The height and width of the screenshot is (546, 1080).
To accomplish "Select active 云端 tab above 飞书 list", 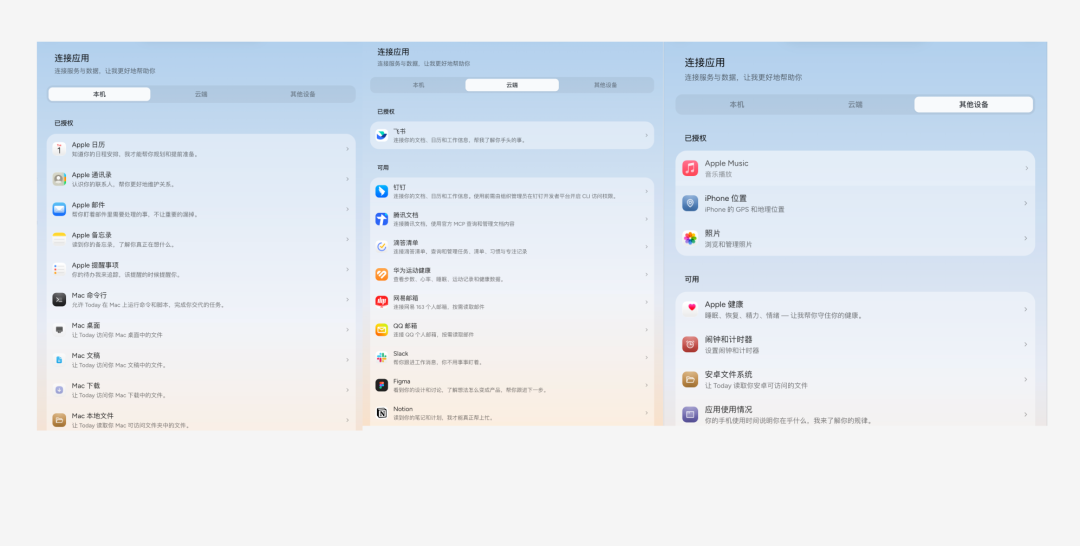I will 512,85.
